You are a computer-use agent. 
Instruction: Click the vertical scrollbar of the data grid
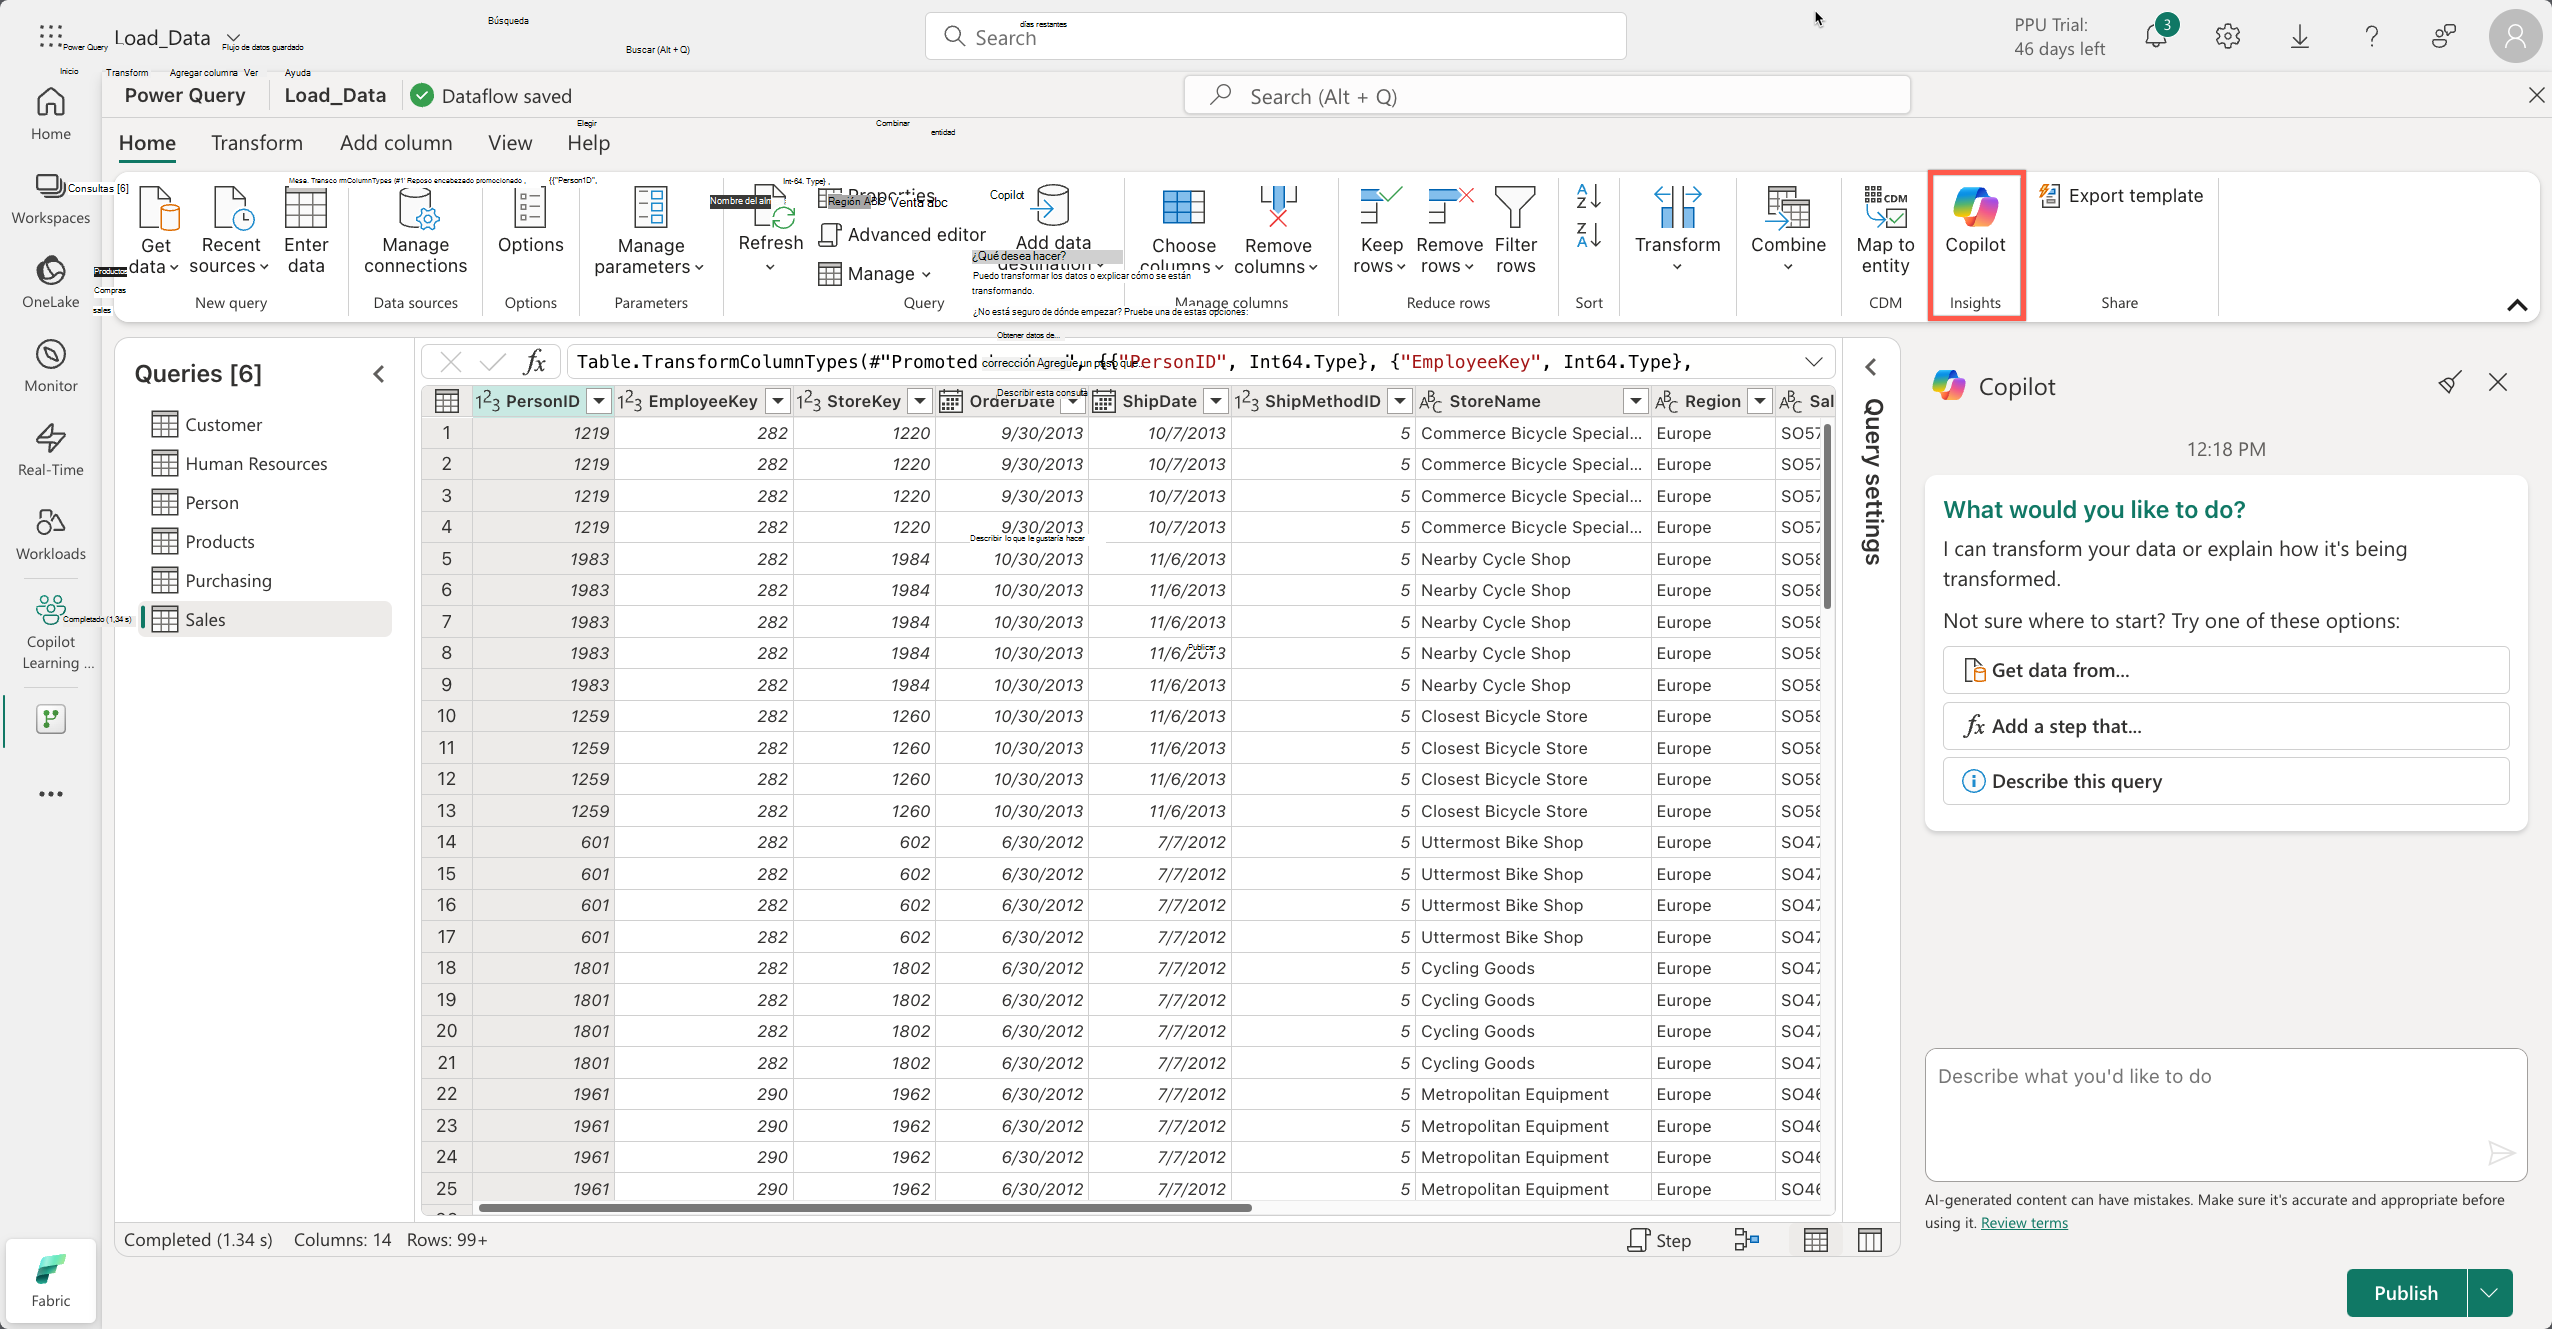coord(1827,516)
